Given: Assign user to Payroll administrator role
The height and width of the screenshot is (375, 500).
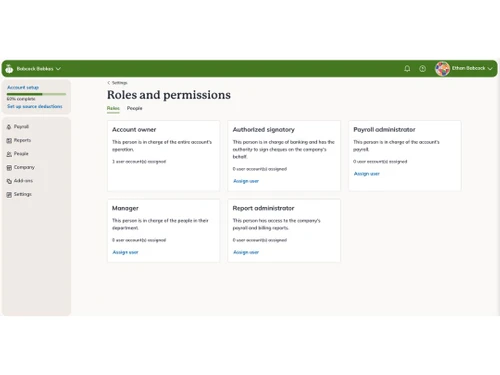Looking at the screenshot, I should [367, 174].
